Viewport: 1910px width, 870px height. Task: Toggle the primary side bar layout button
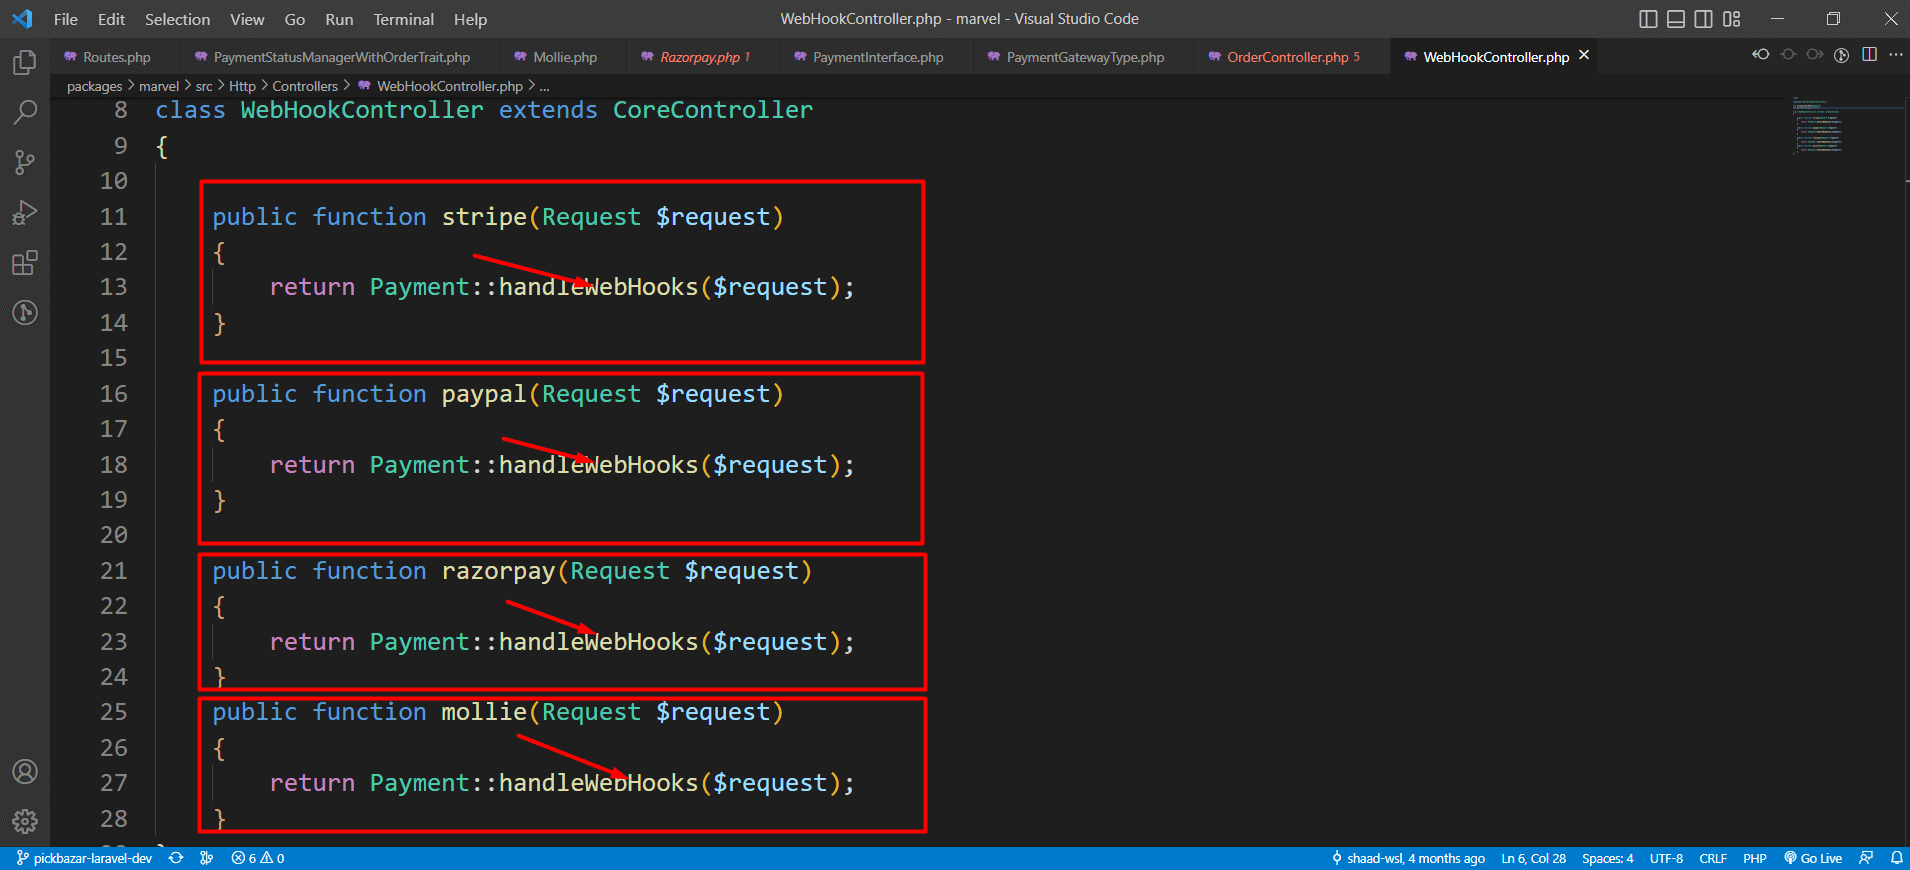[1648, 19]
